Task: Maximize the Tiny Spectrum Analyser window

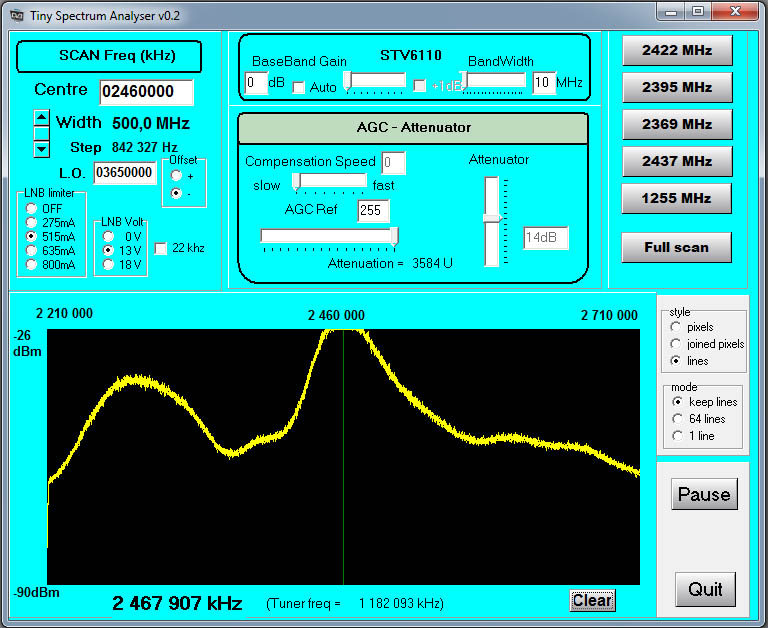Action: coord(698,11)
